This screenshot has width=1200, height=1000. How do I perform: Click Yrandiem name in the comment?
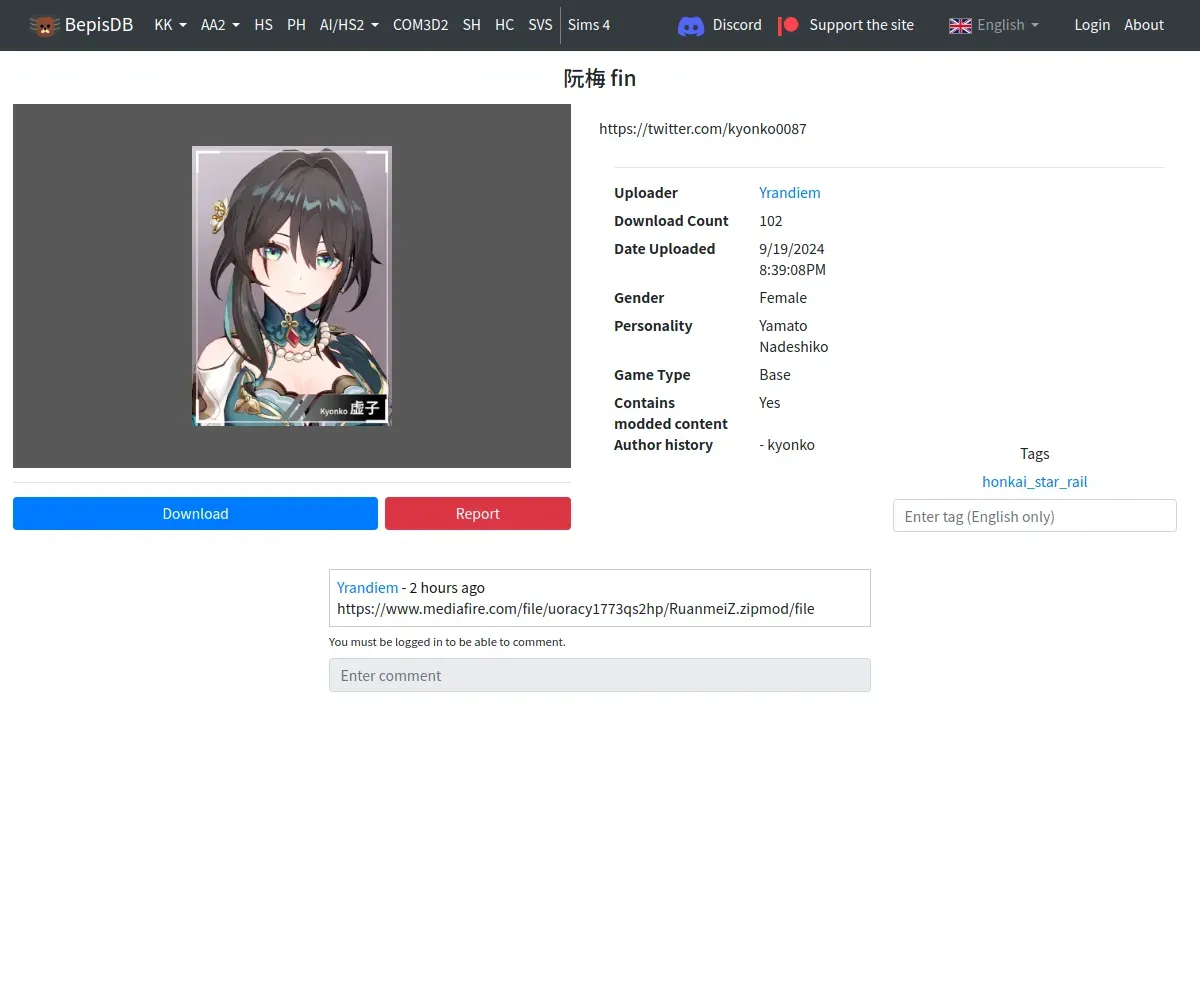coord(367,588)
